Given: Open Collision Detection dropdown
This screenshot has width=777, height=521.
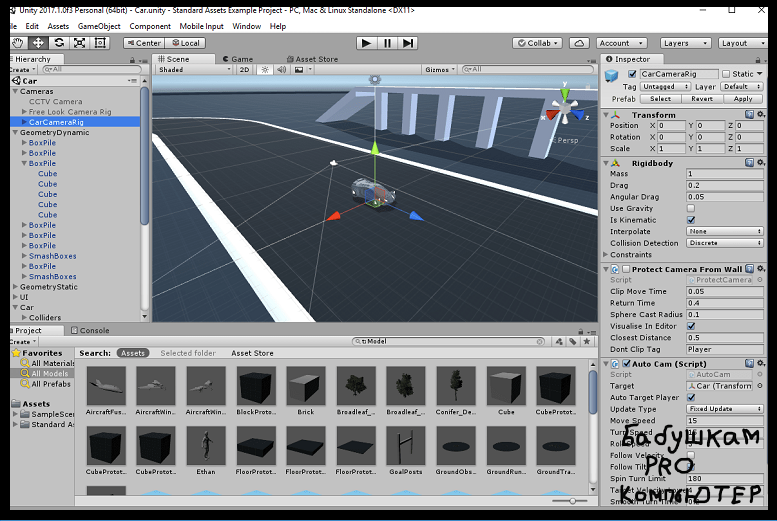Looking at the screenshot, I should [724, 243].
